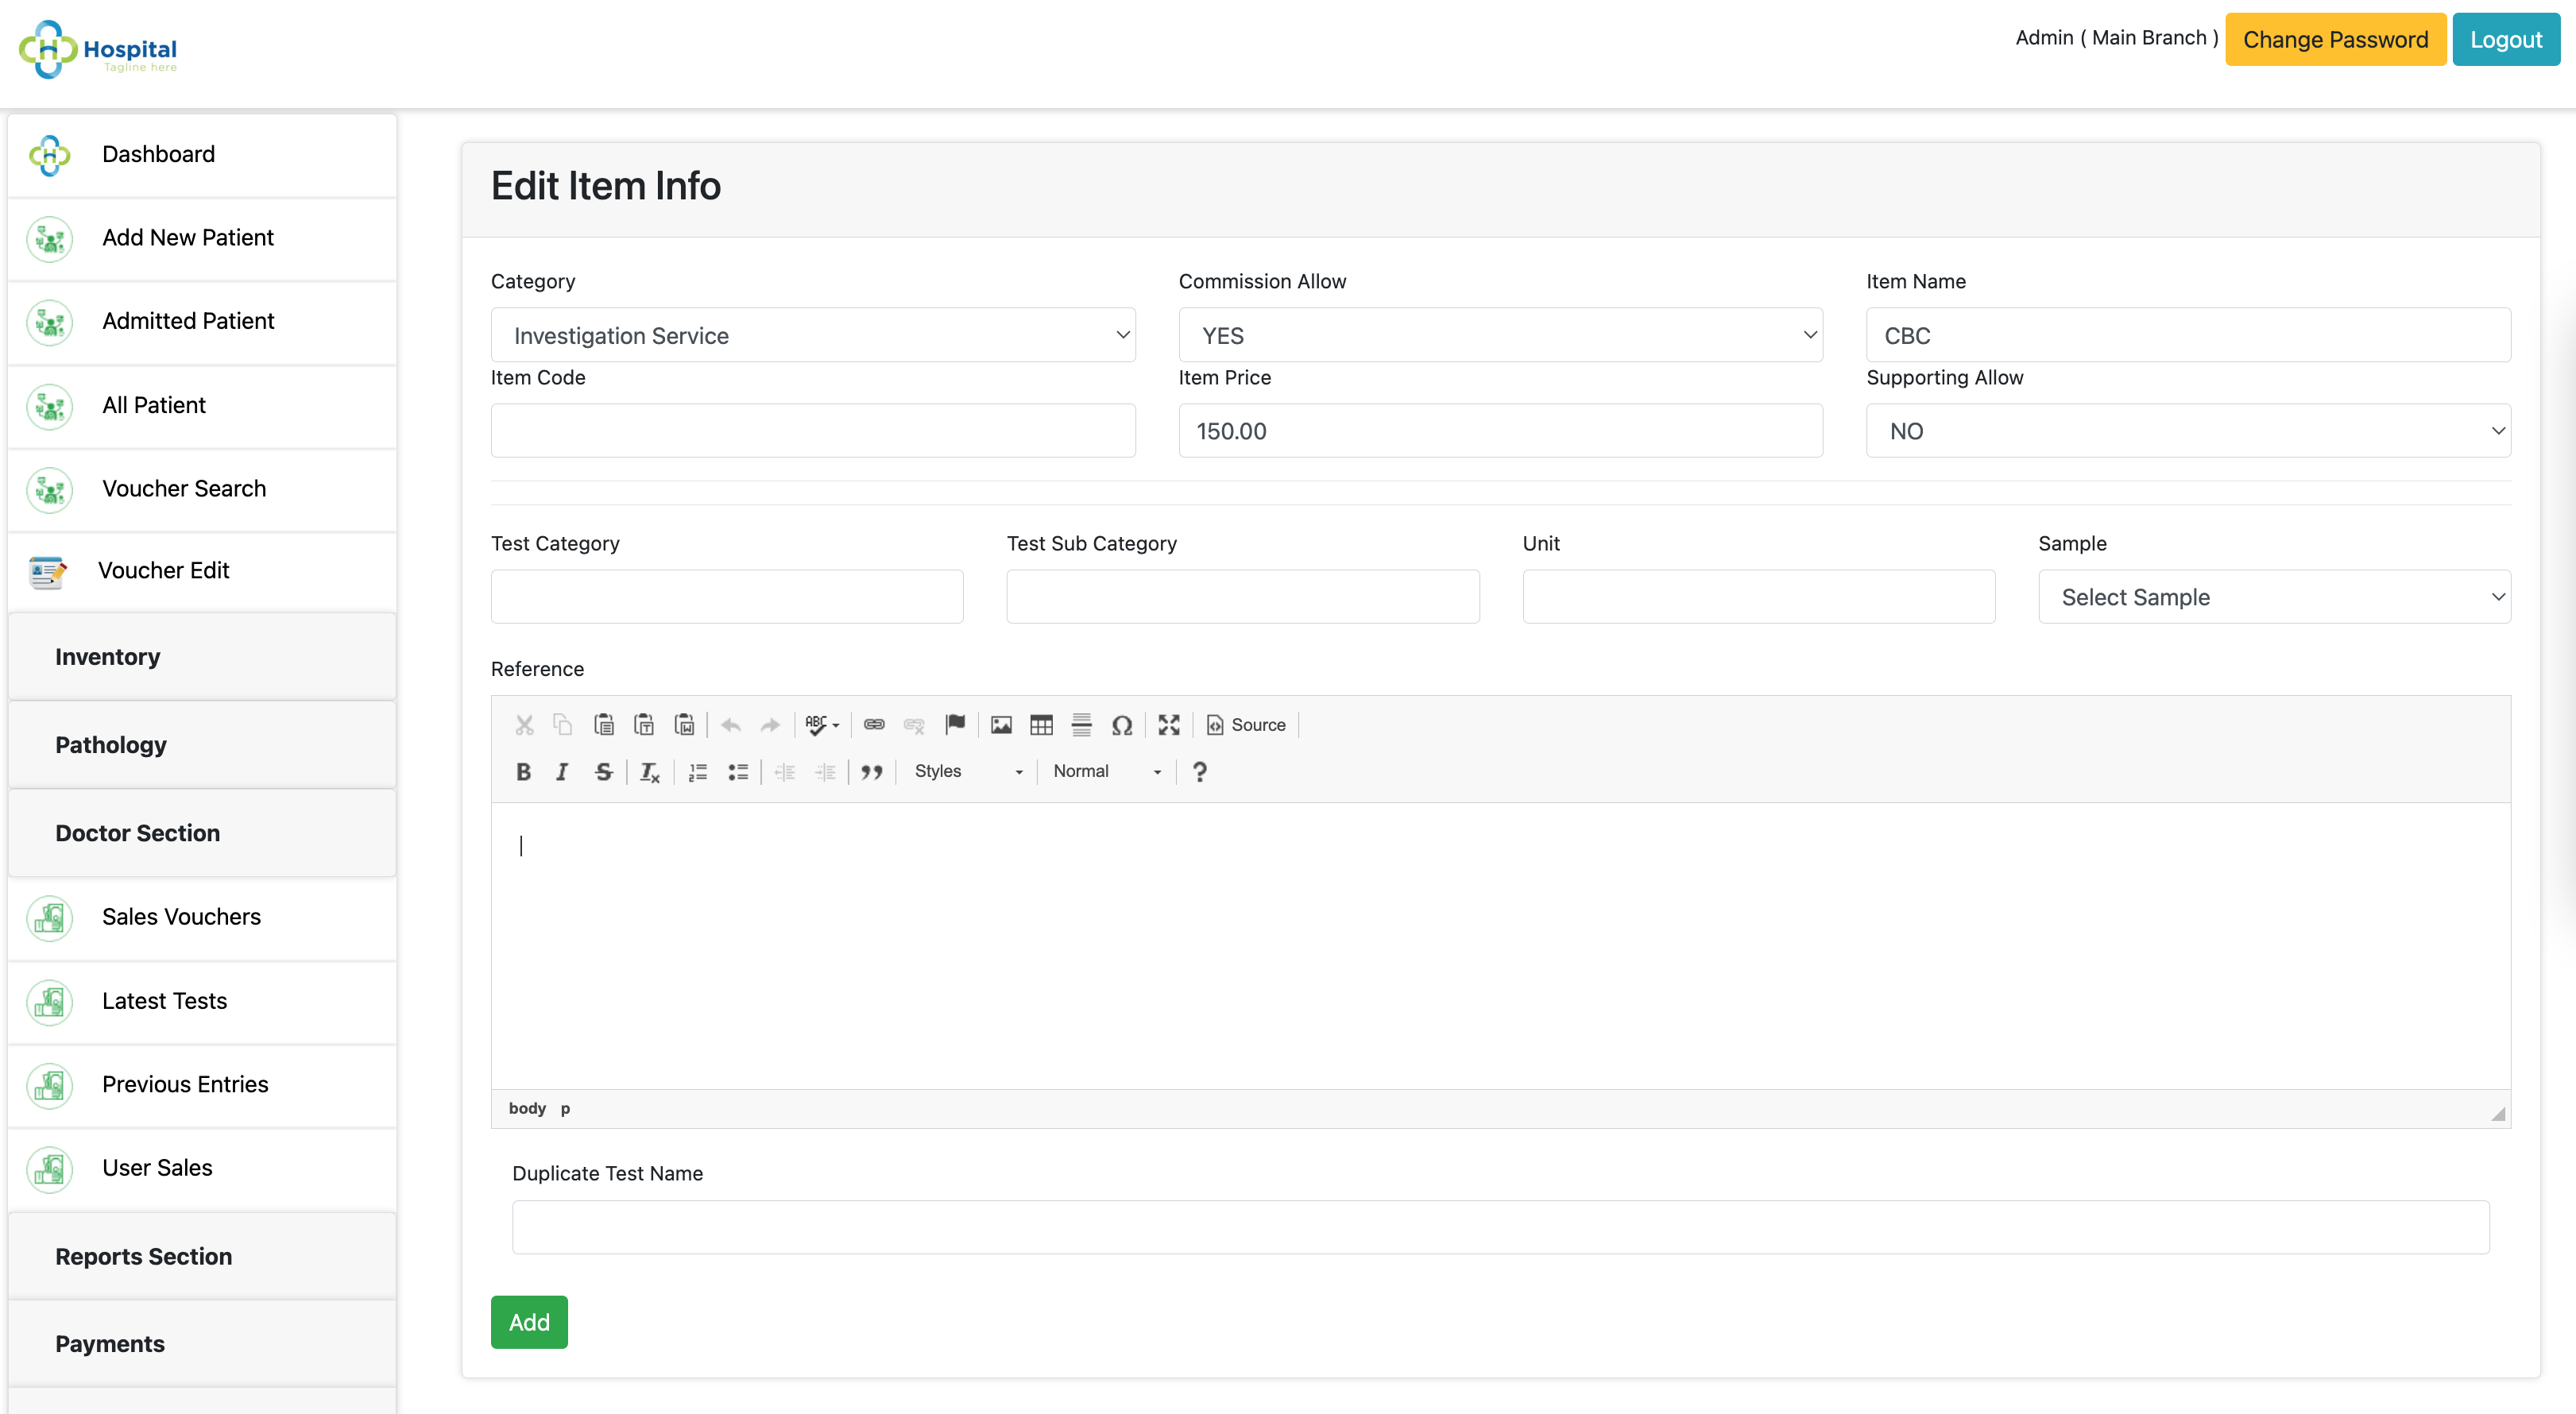Open Voucher Search page
2576x1414 pixels.
pyautogui.click(x=202, y=490)
